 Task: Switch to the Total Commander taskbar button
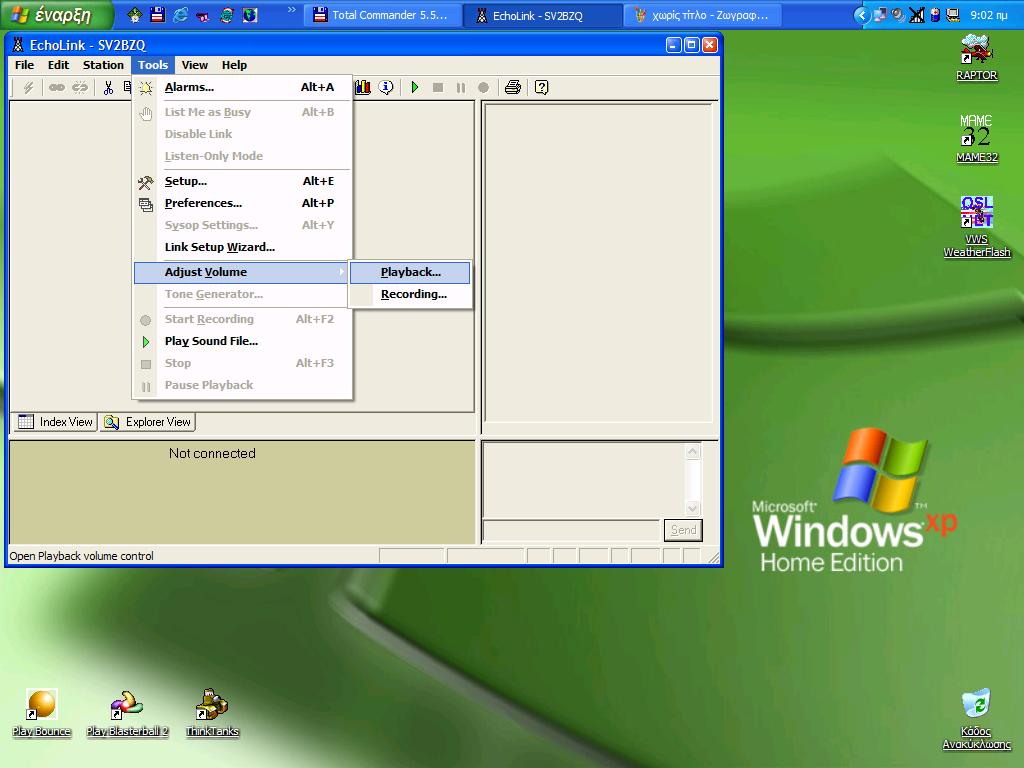pos(383,15)
